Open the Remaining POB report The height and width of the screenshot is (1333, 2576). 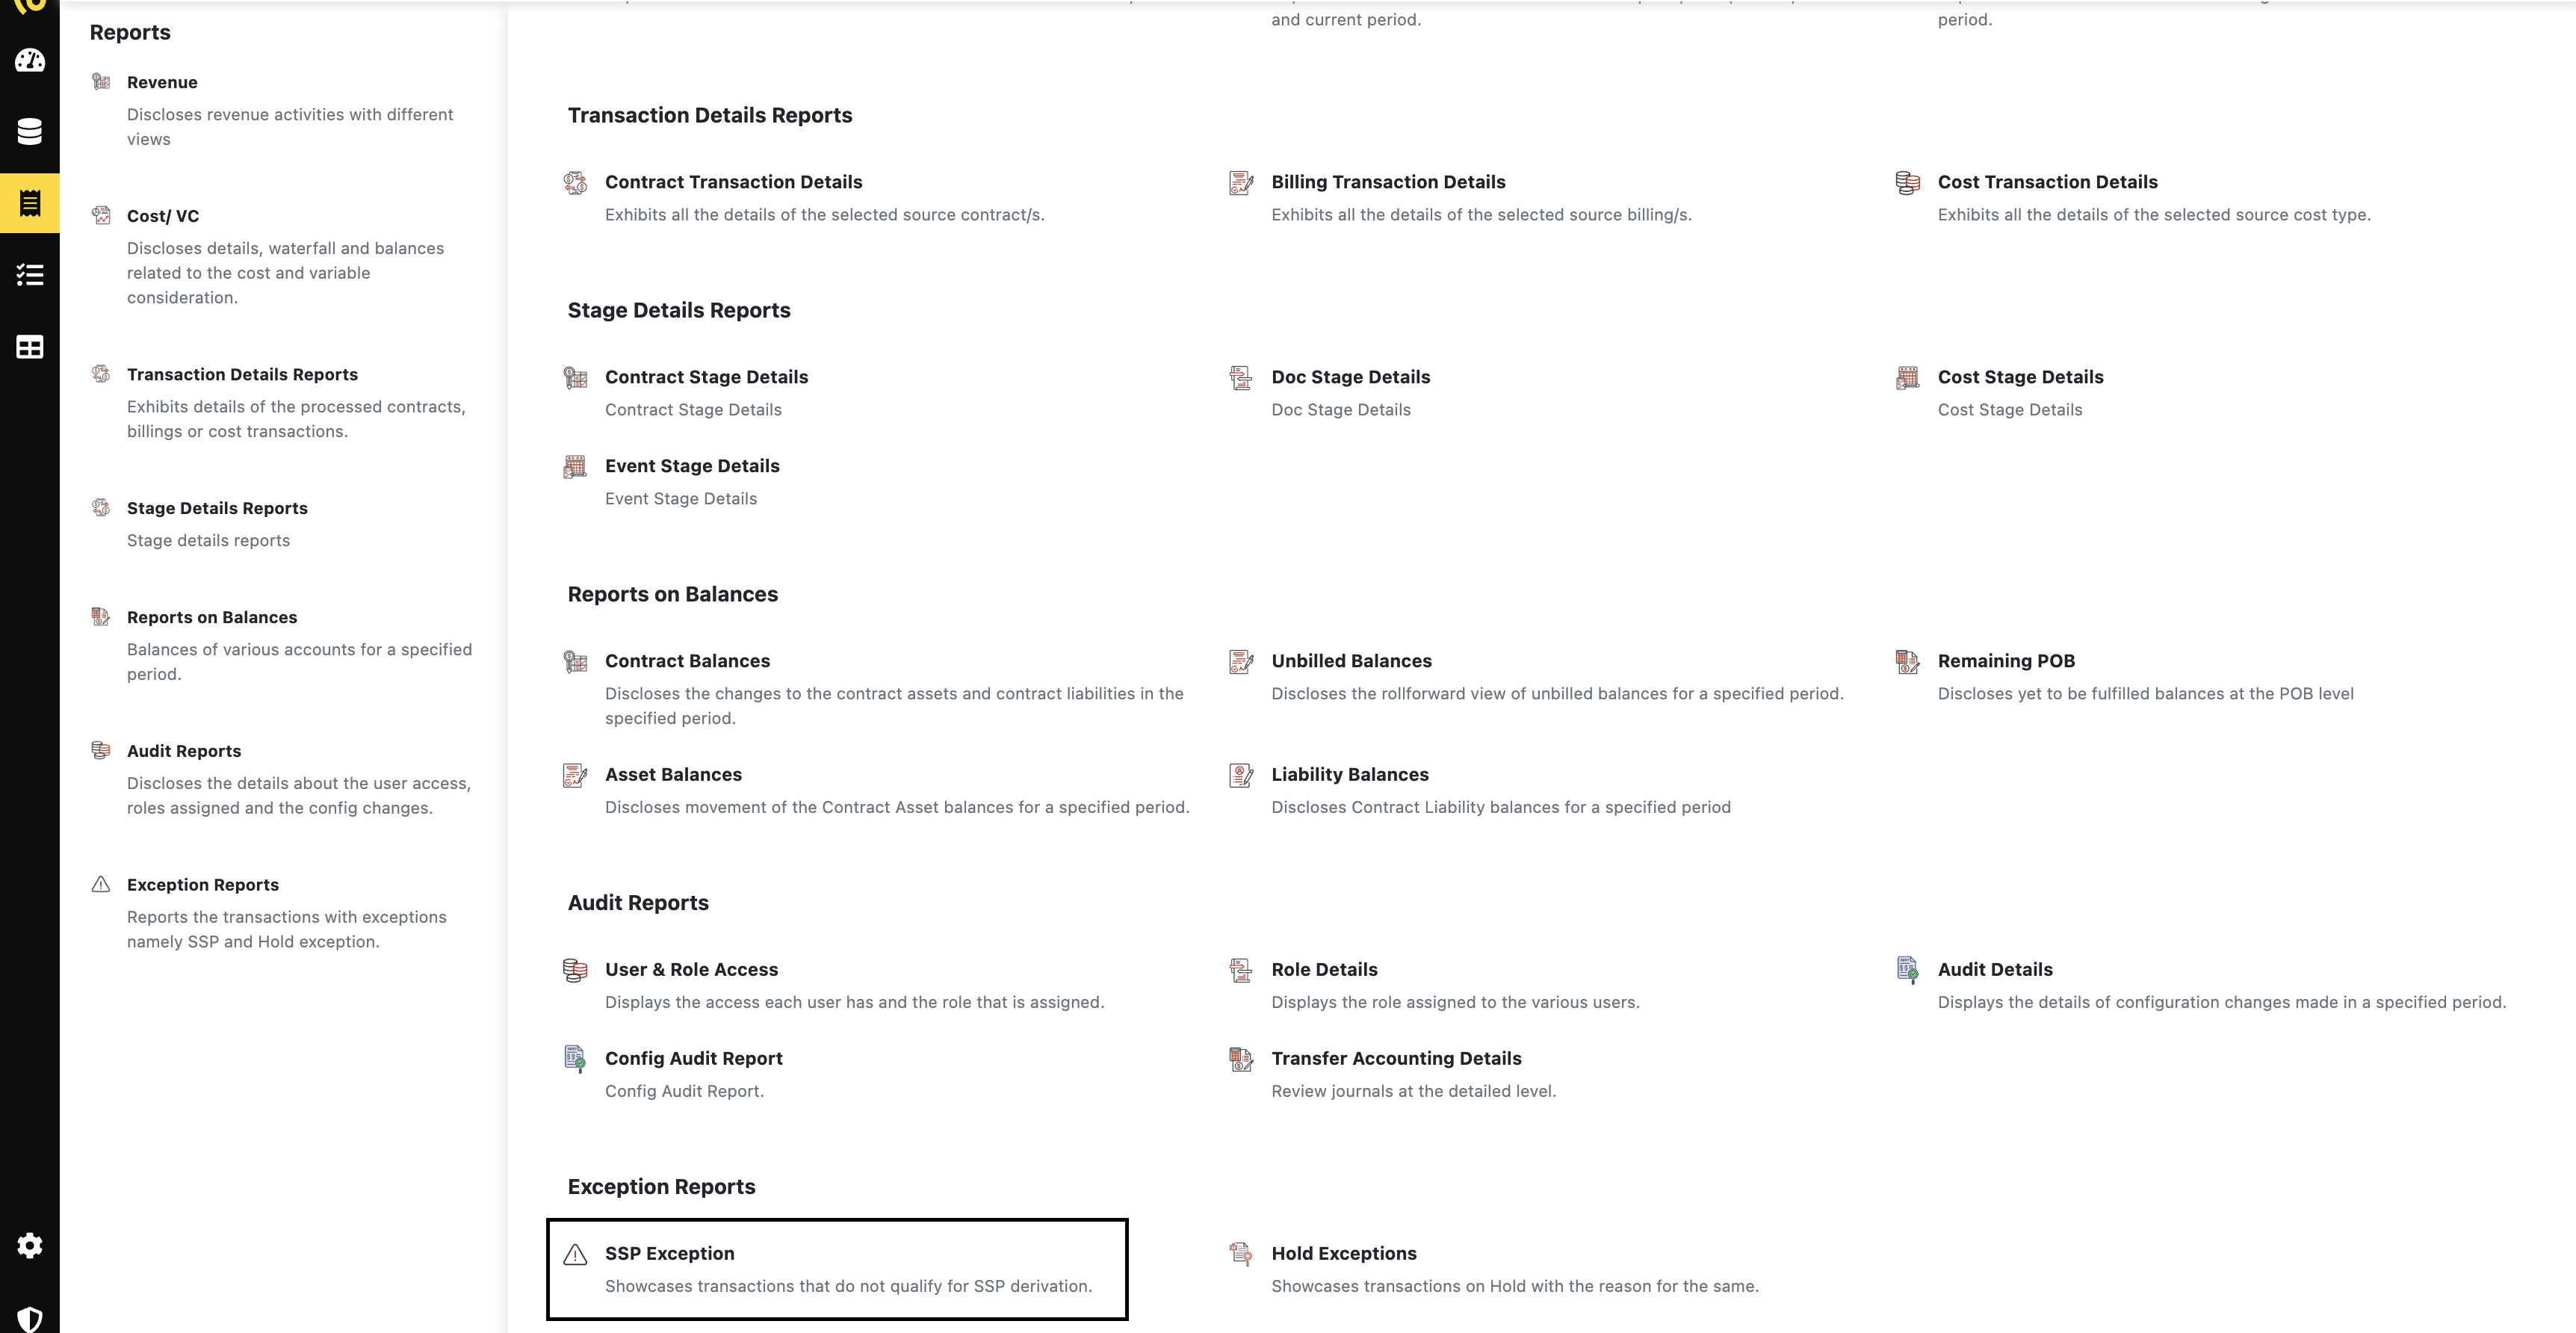coord(2006,661)
